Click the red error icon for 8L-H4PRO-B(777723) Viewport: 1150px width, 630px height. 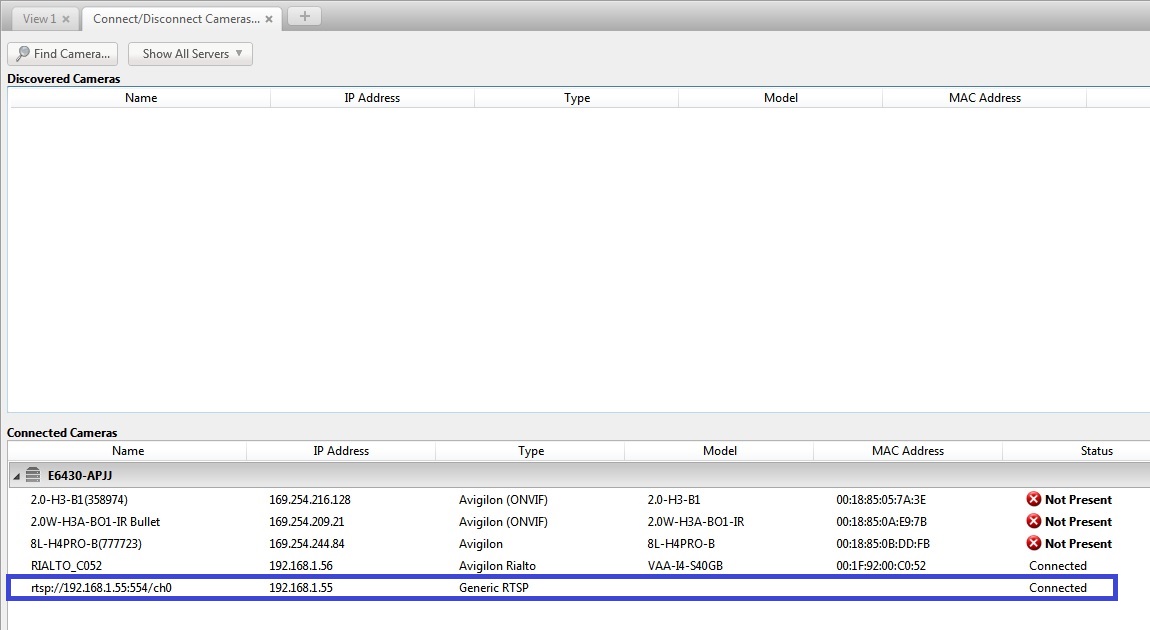[x=1034, y=543]
